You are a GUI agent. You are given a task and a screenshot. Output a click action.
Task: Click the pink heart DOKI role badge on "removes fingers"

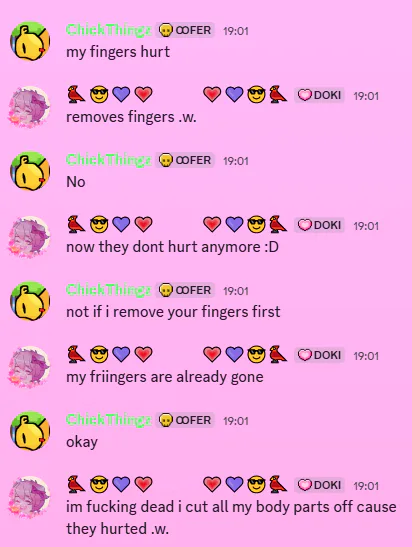319,95
